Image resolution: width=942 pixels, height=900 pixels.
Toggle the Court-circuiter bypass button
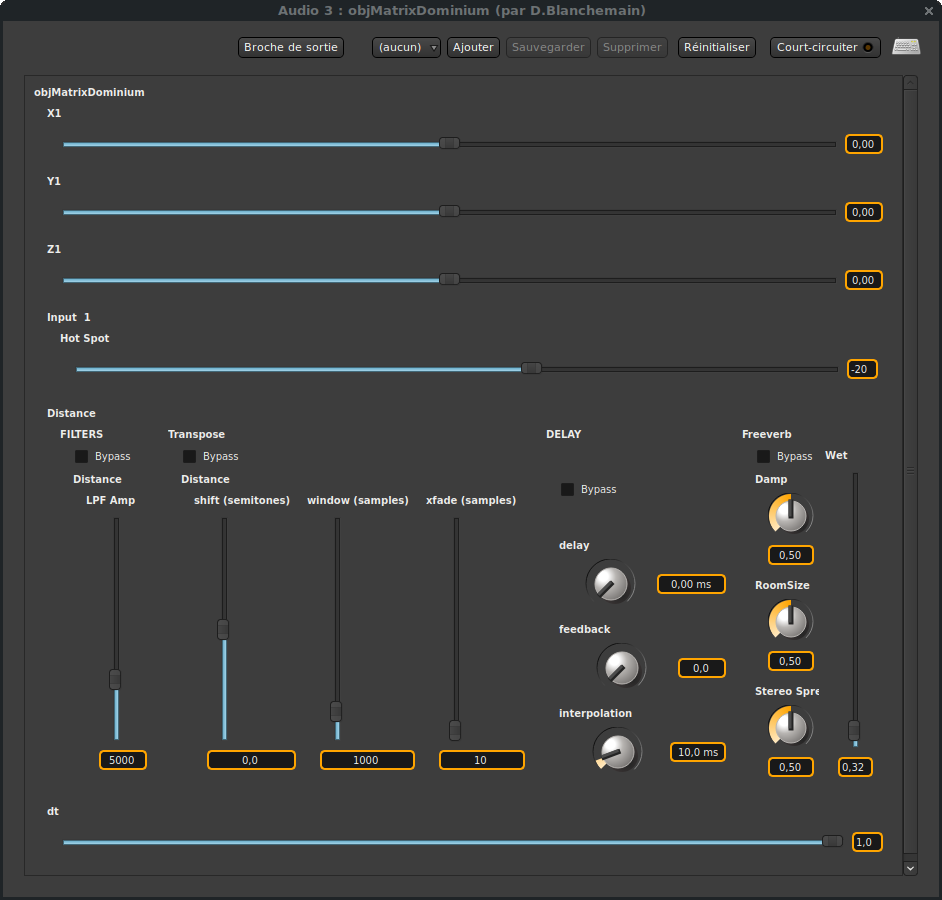pos(825,47)
